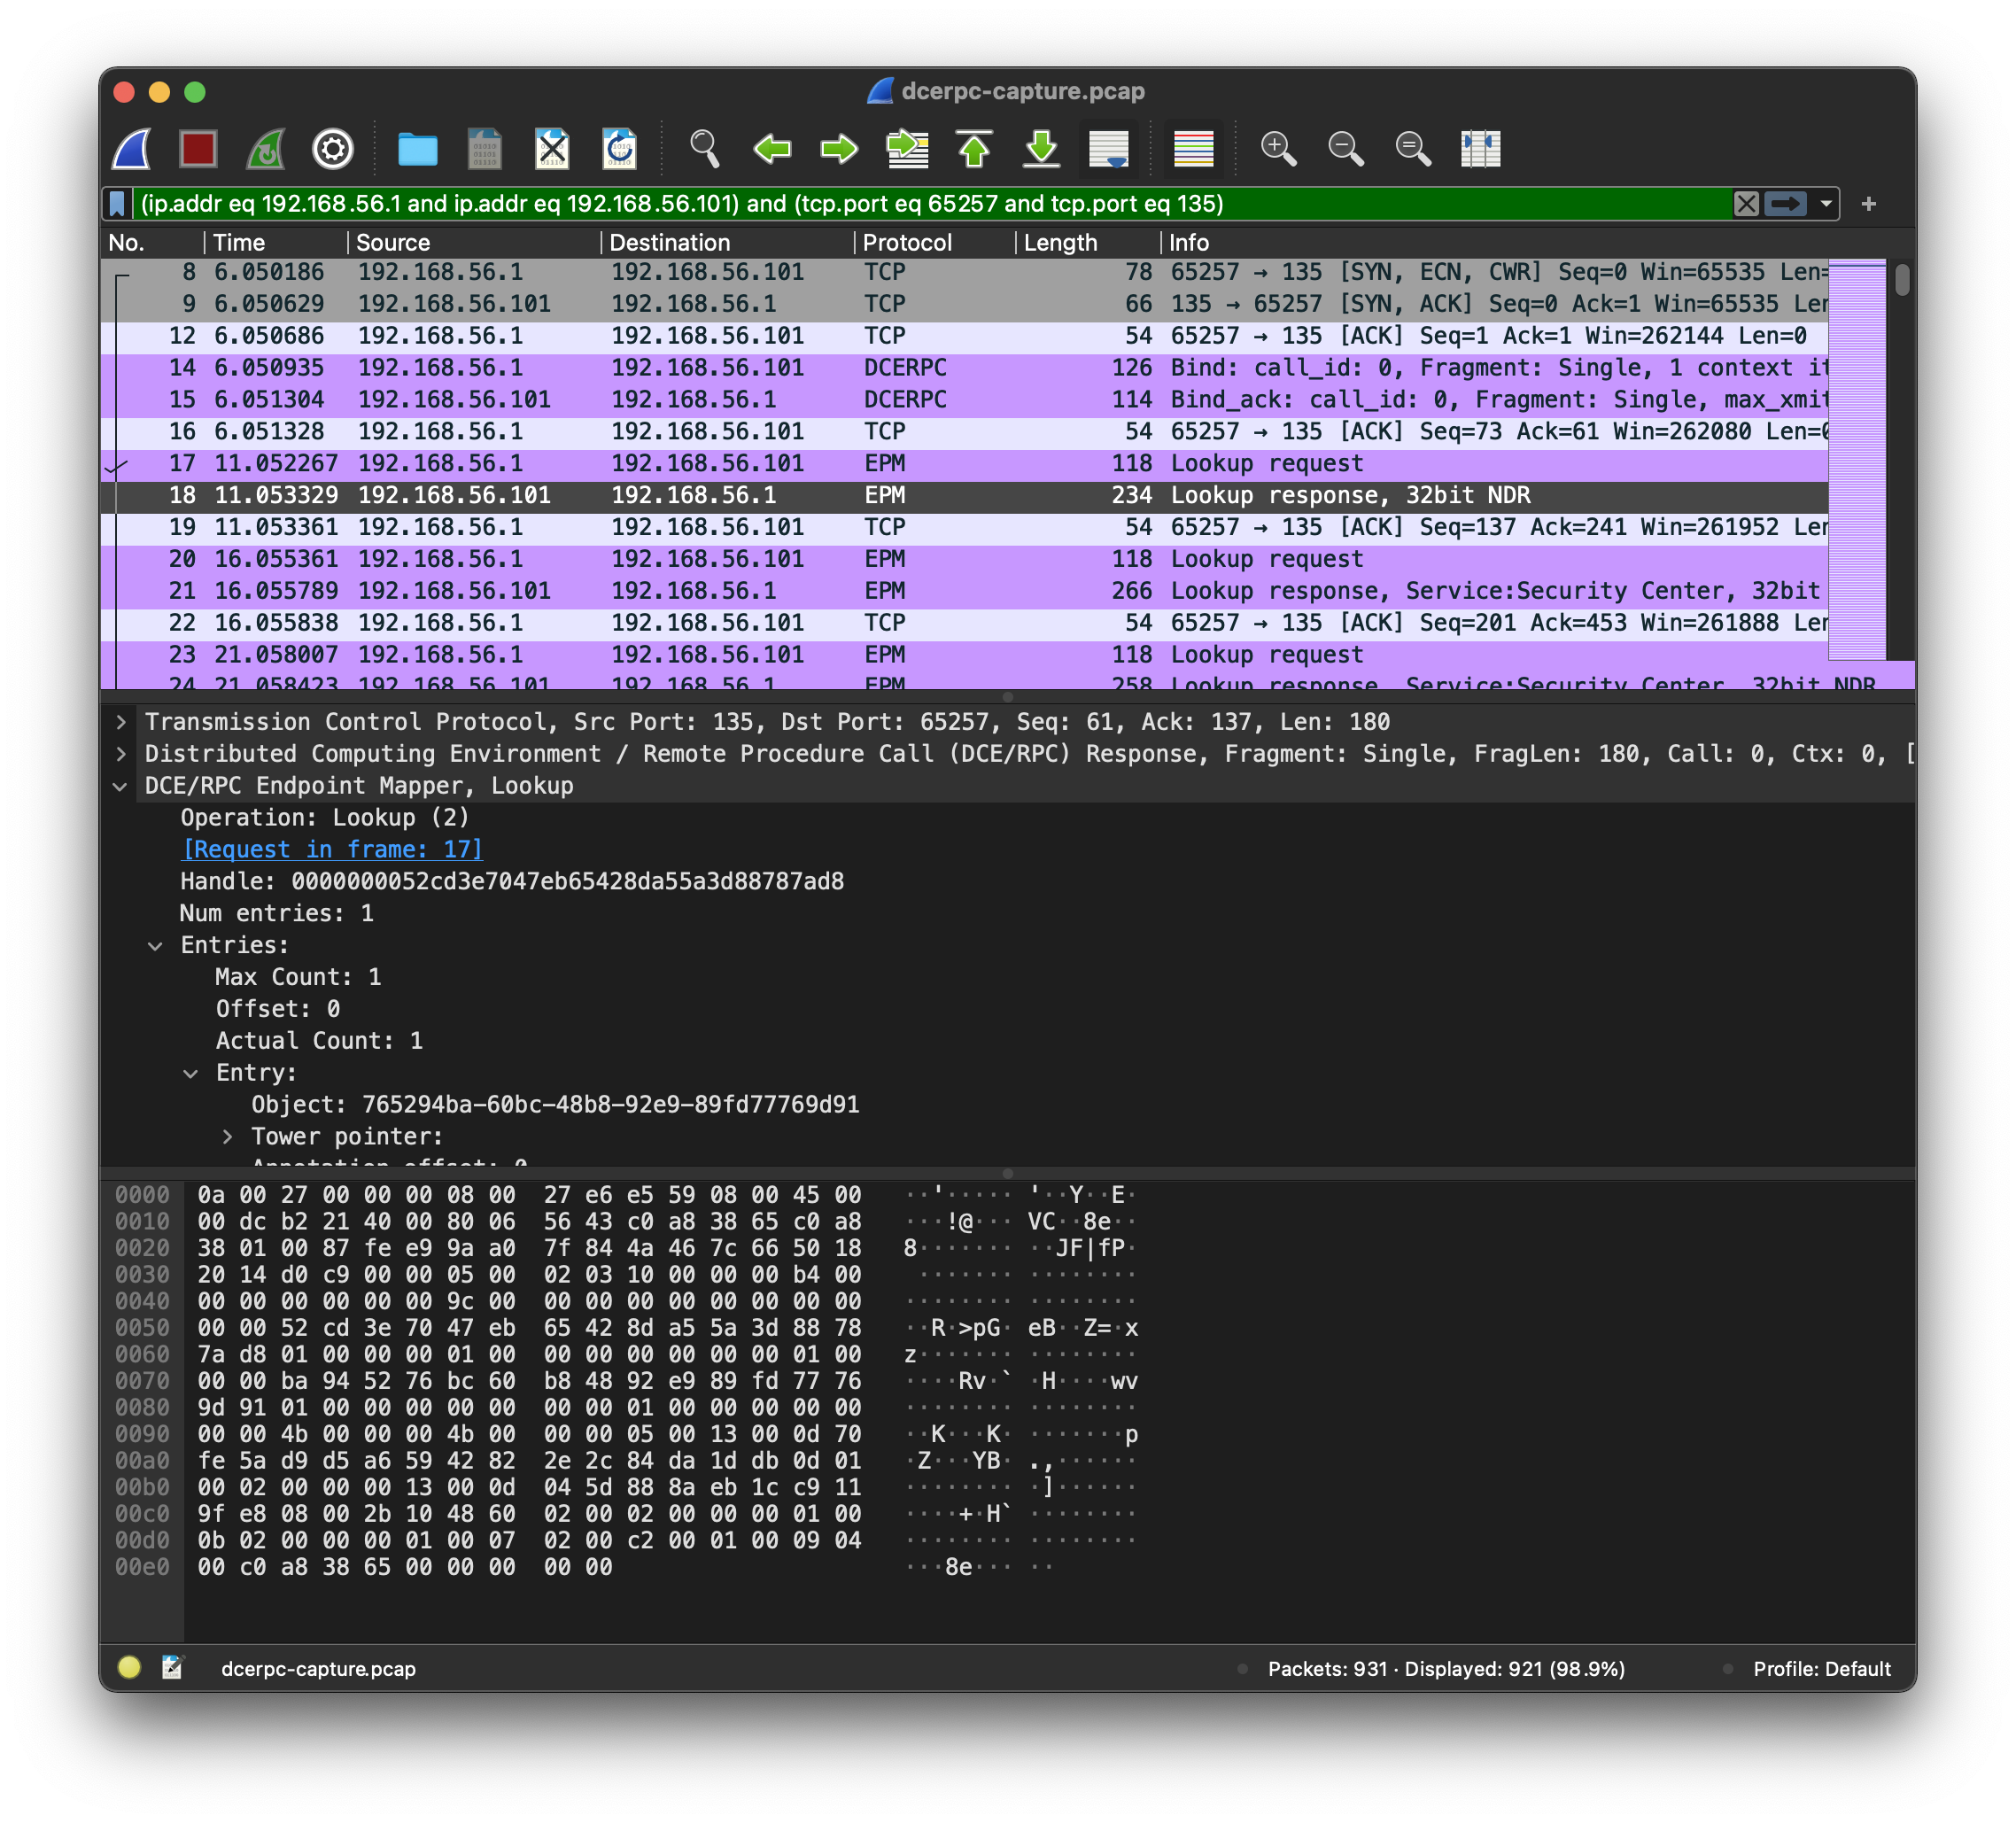This screenshot has width=2016, height=1823.
Task: Clear the current display filter
Action: tap(1746, 204)
